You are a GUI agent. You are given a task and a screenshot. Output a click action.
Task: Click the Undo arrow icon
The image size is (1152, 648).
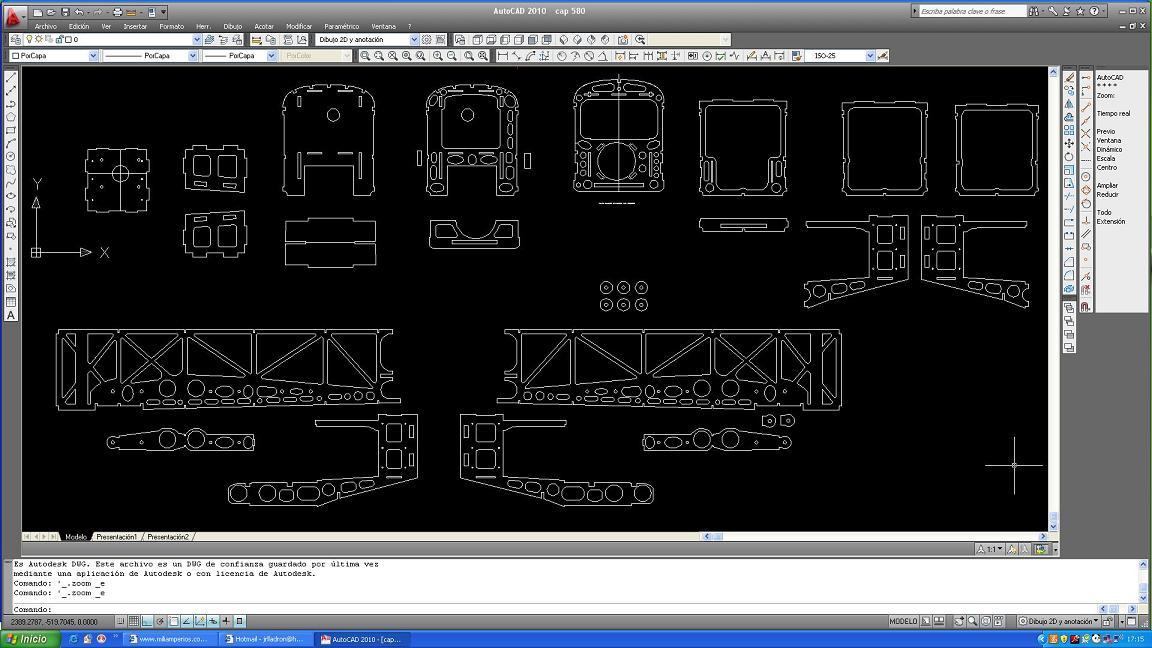79,12
